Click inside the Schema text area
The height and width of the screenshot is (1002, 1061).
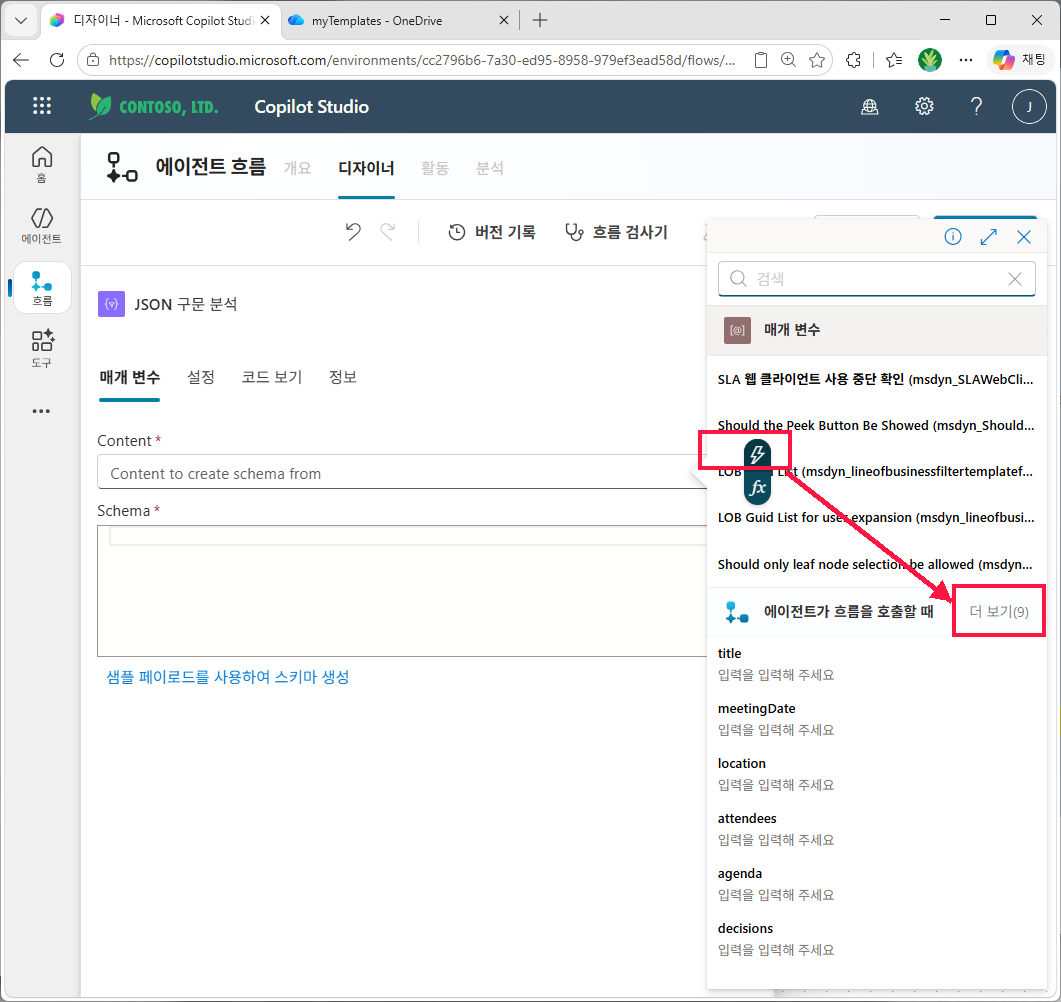click(402, 591)
